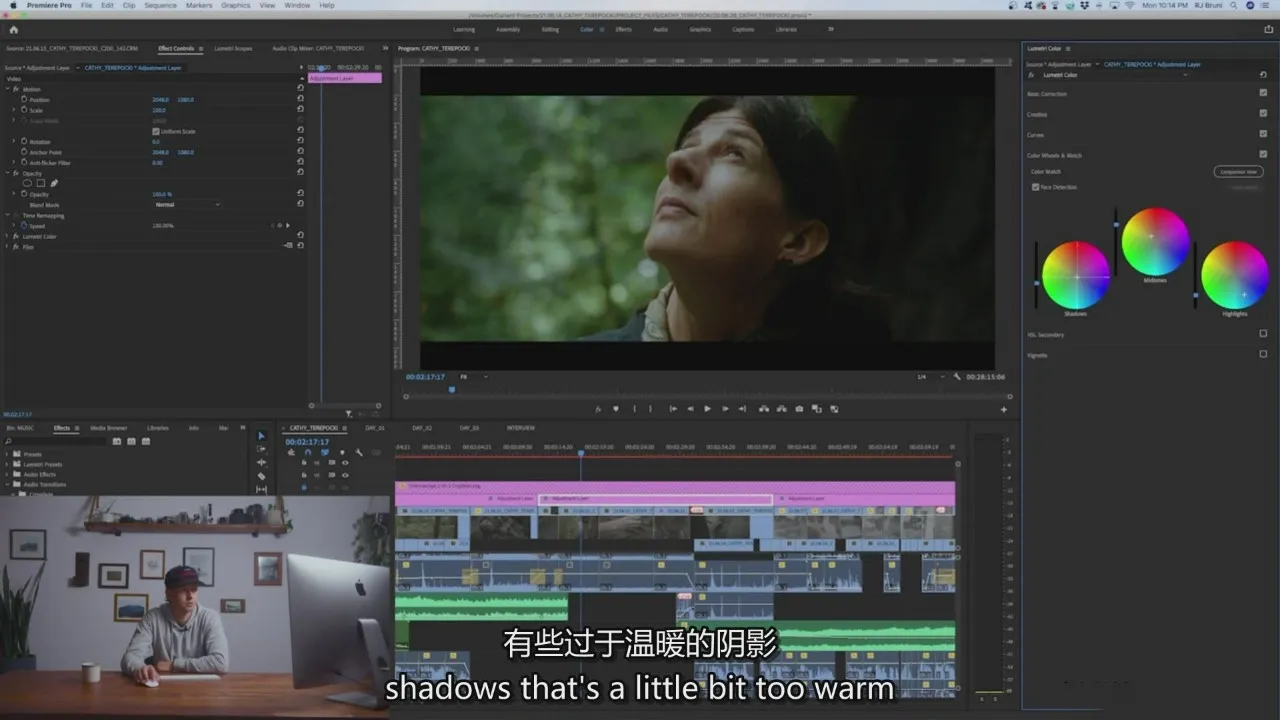
Task: Open the quick export share icon
Action: [x=1269, y=29]
